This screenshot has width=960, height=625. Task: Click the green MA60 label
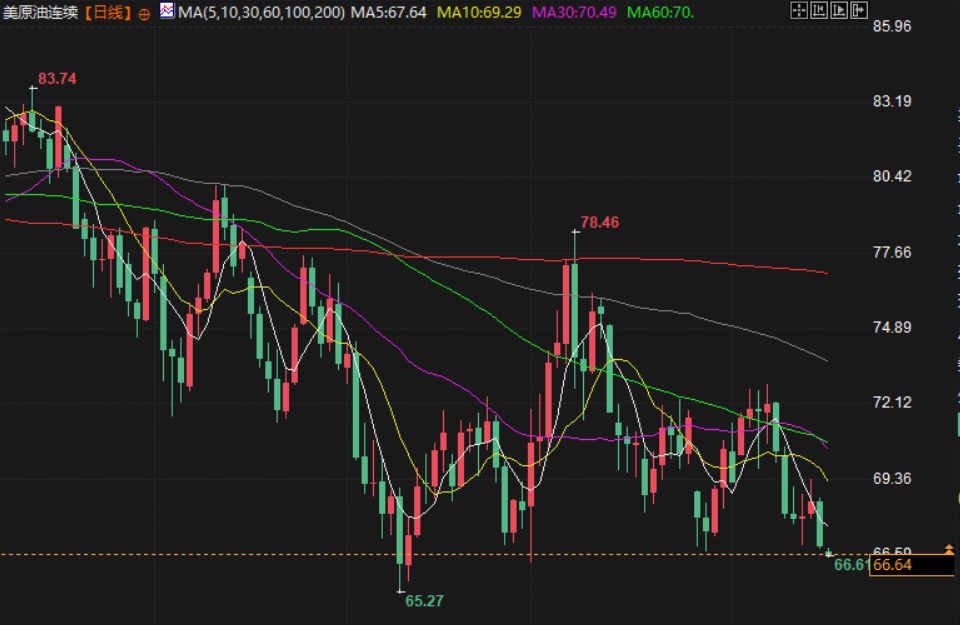point(661,12)
